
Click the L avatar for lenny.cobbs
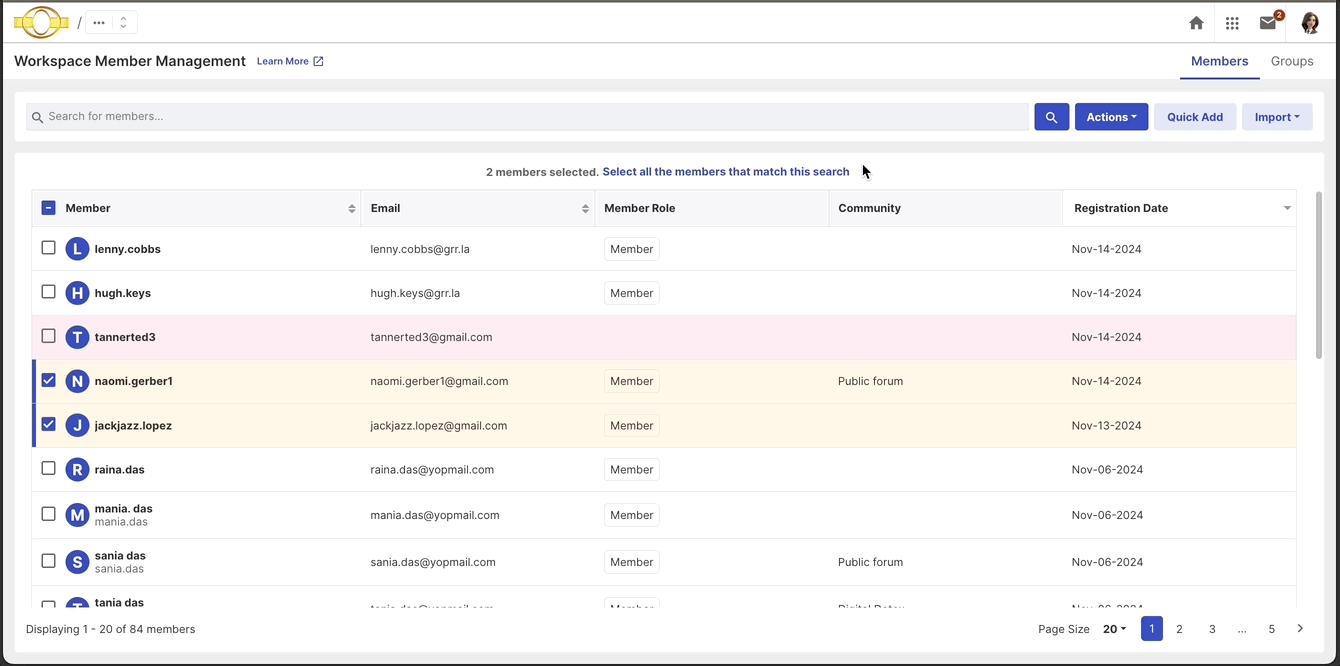click(x=77, y=249)
